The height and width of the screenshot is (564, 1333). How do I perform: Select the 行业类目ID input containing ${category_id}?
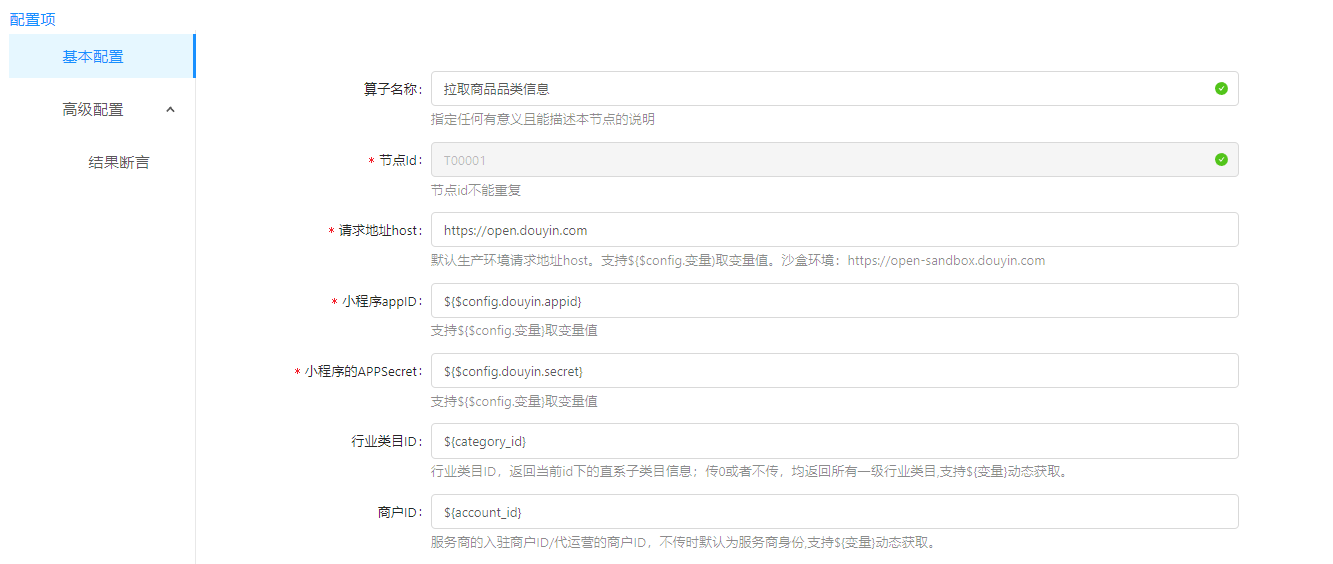point(834,442)
